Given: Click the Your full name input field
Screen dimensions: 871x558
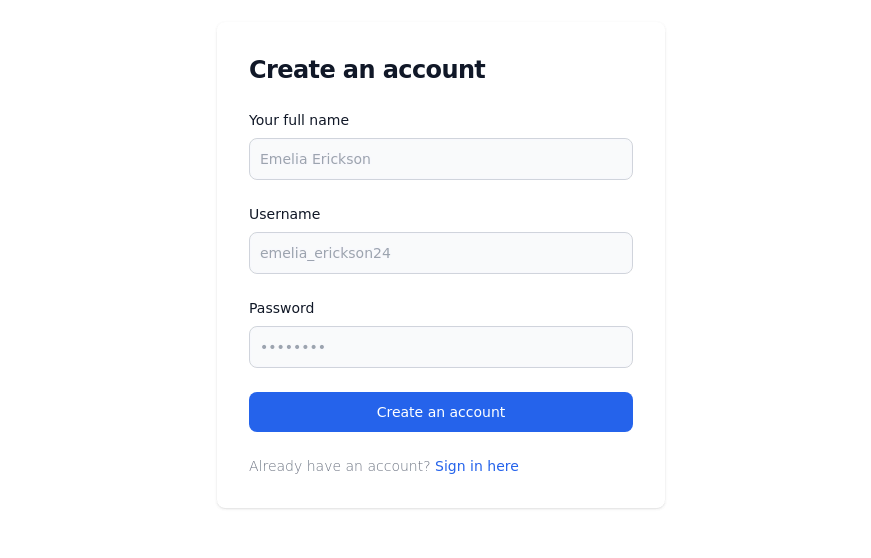Looking at the screenshot, I should (440, 159).
